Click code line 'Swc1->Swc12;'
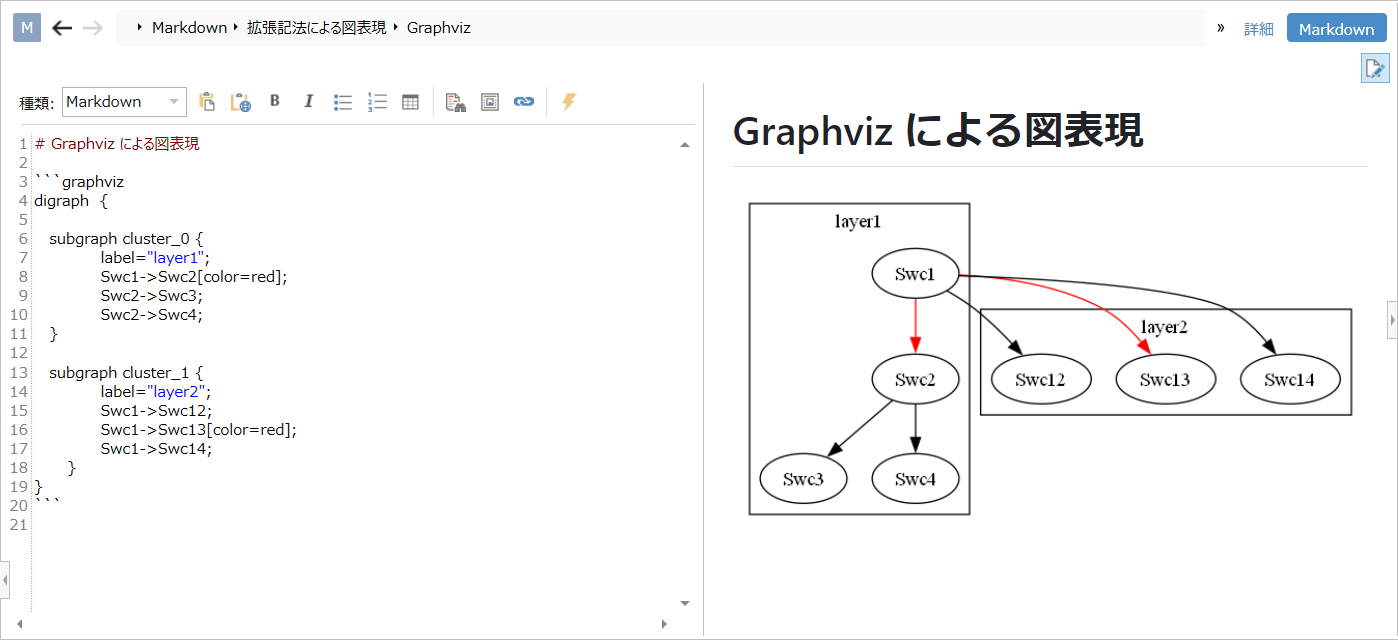 click(156, 410)
